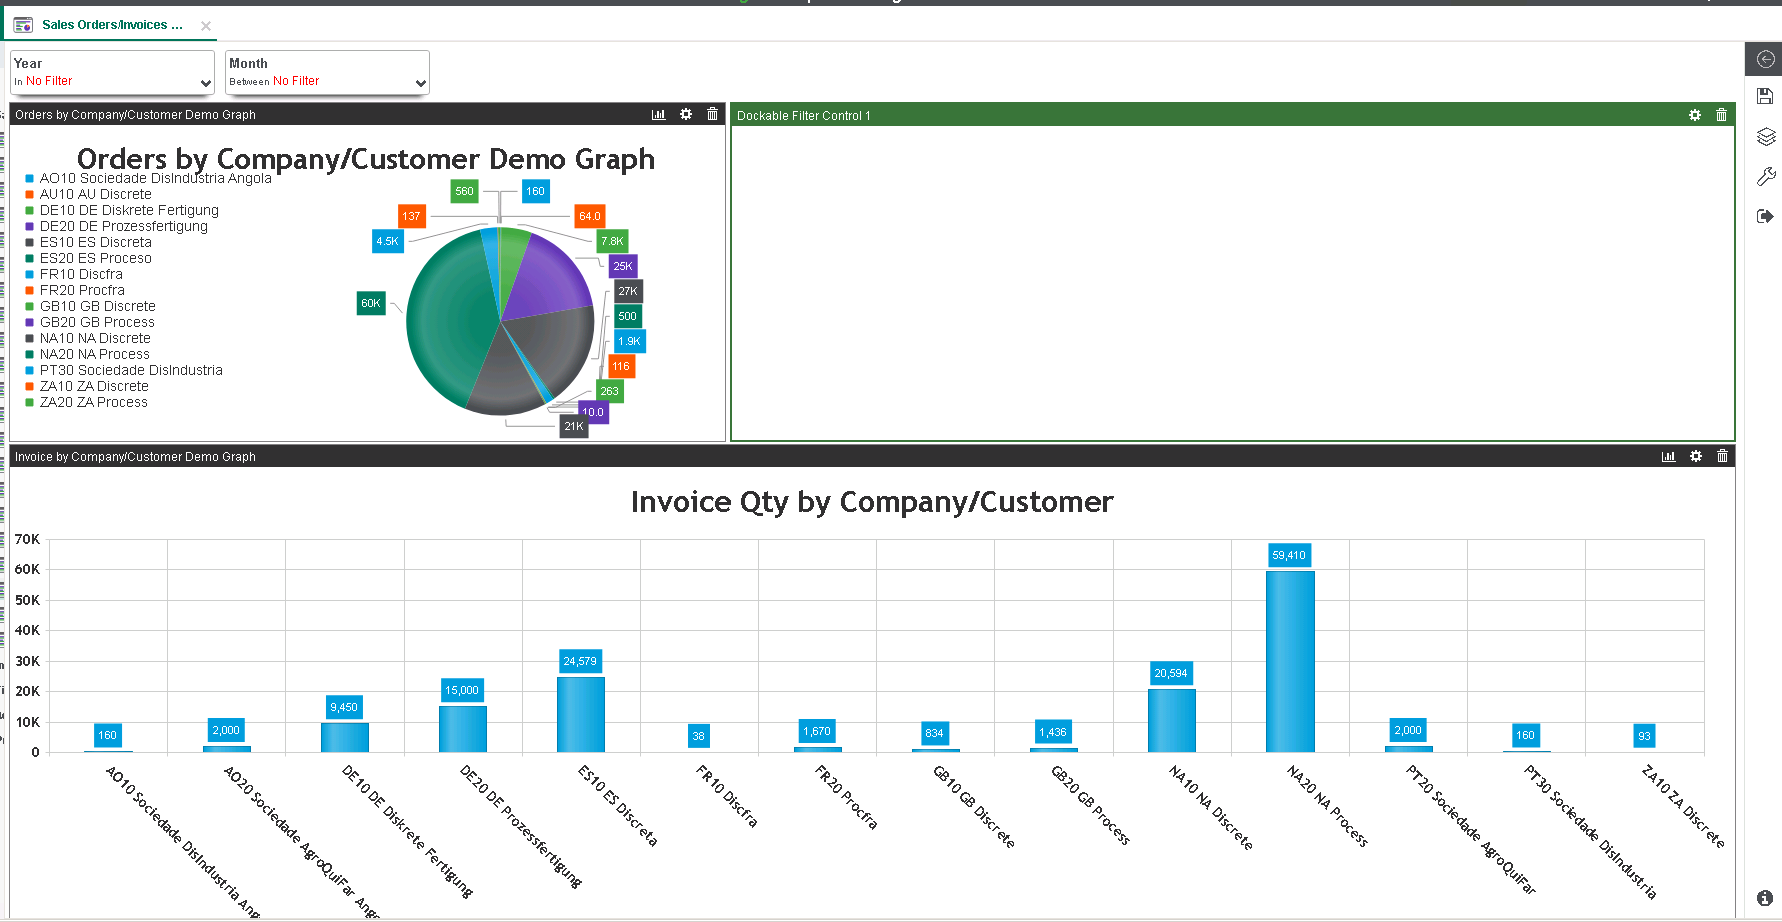
Task: Open gear settings for Dockable Filter Control 1
Action: [1694, 114]
